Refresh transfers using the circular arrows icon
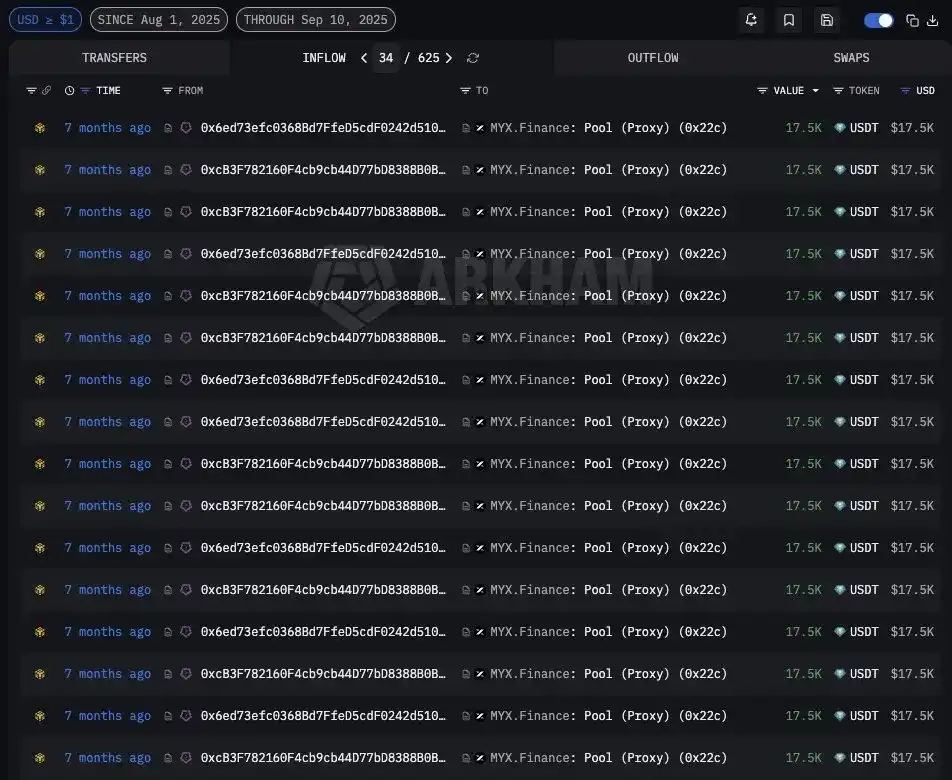Screen dimensions: 952x780 click(473, 58)
